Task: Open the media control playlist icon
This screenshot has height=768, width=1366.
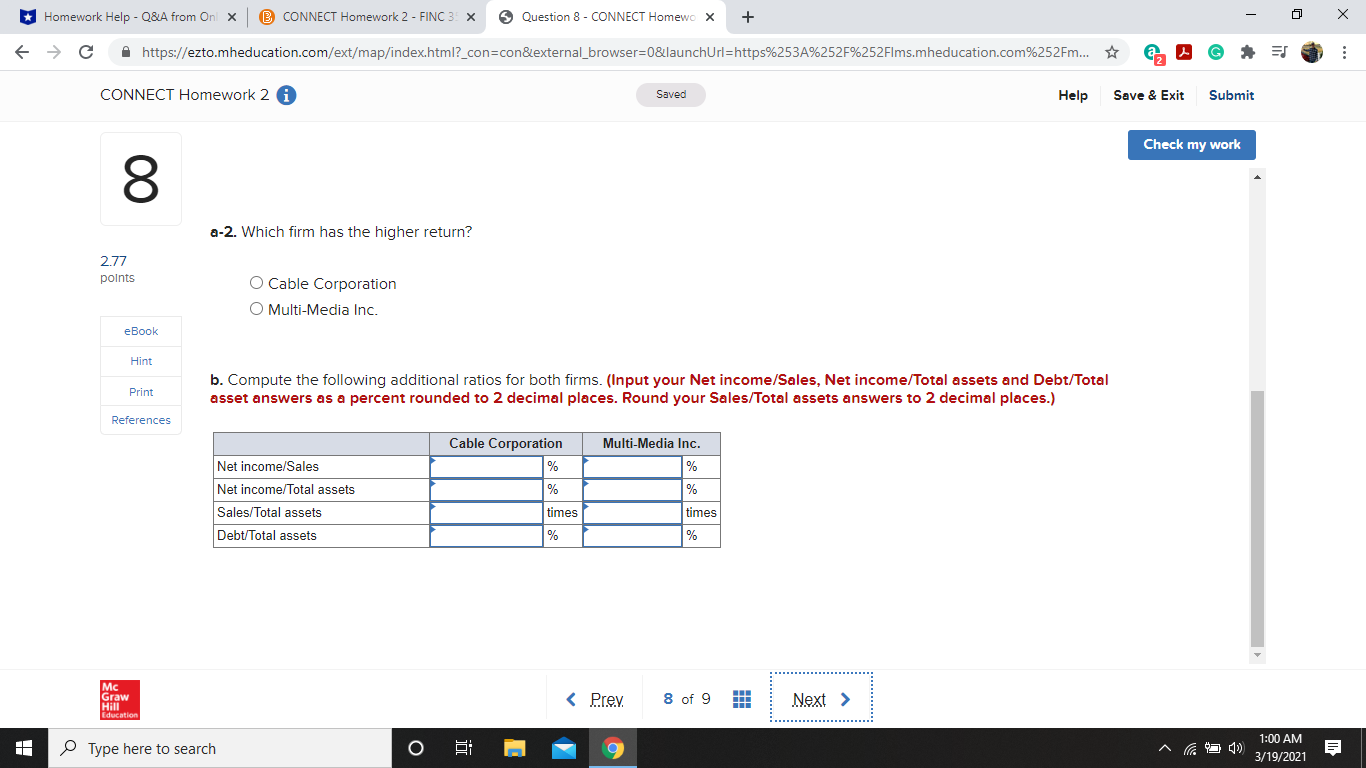Action: 1278,52
